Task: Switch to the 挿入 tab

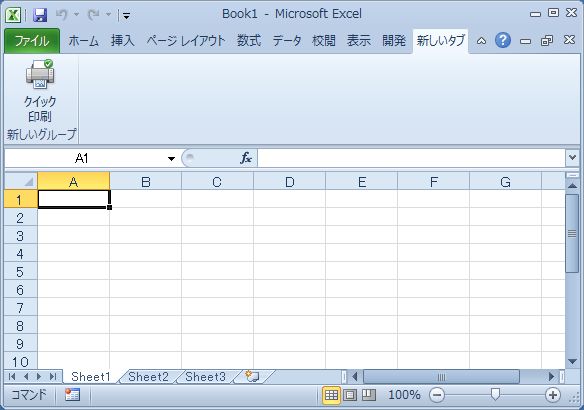Action: coord(123,41)
